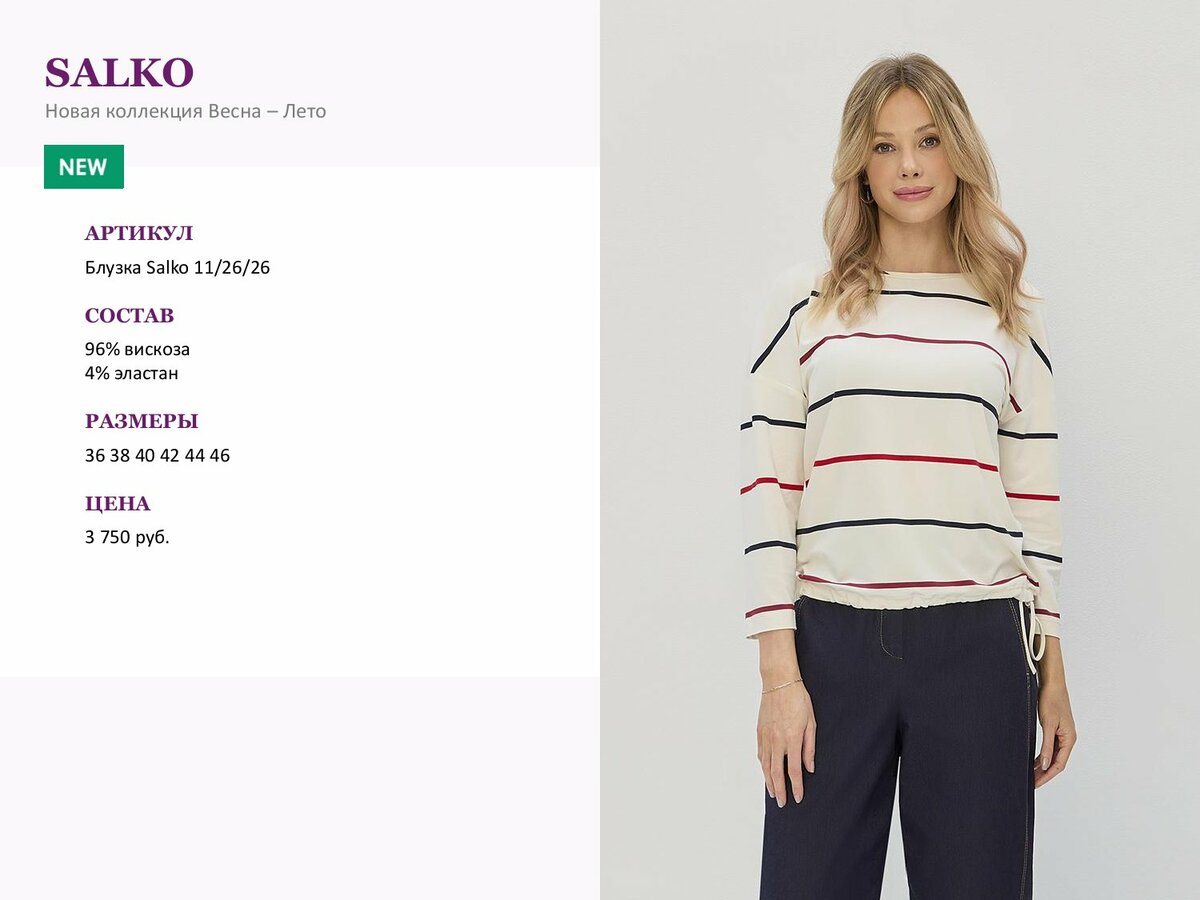This screenshot has height=900, width=1200.
Task: Click the АРТИКУЛ heading
Action: [139, 233]
